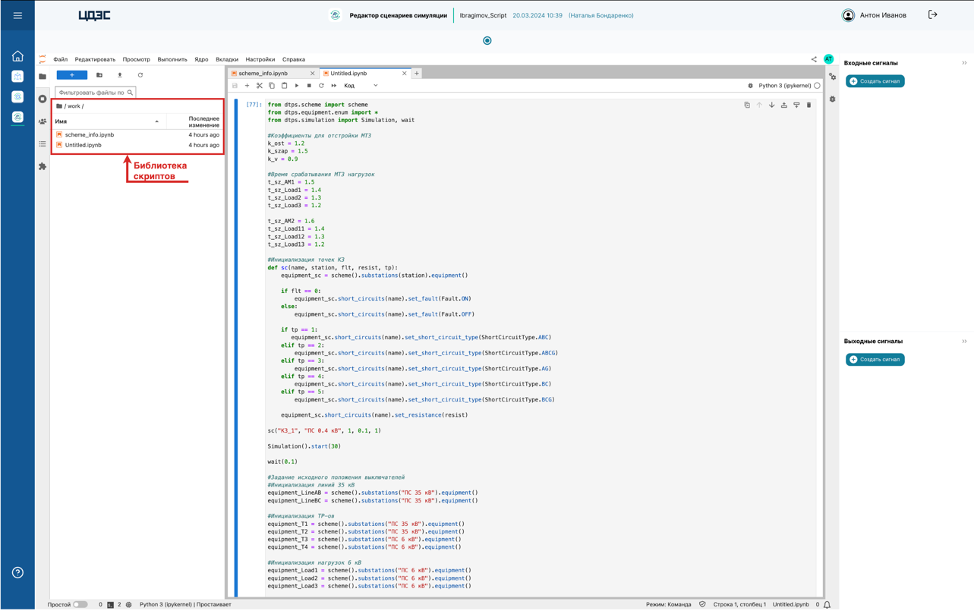Click Создать сигнал under Входные сигналы
Screen dimensions: 974x612
point(875,81)
